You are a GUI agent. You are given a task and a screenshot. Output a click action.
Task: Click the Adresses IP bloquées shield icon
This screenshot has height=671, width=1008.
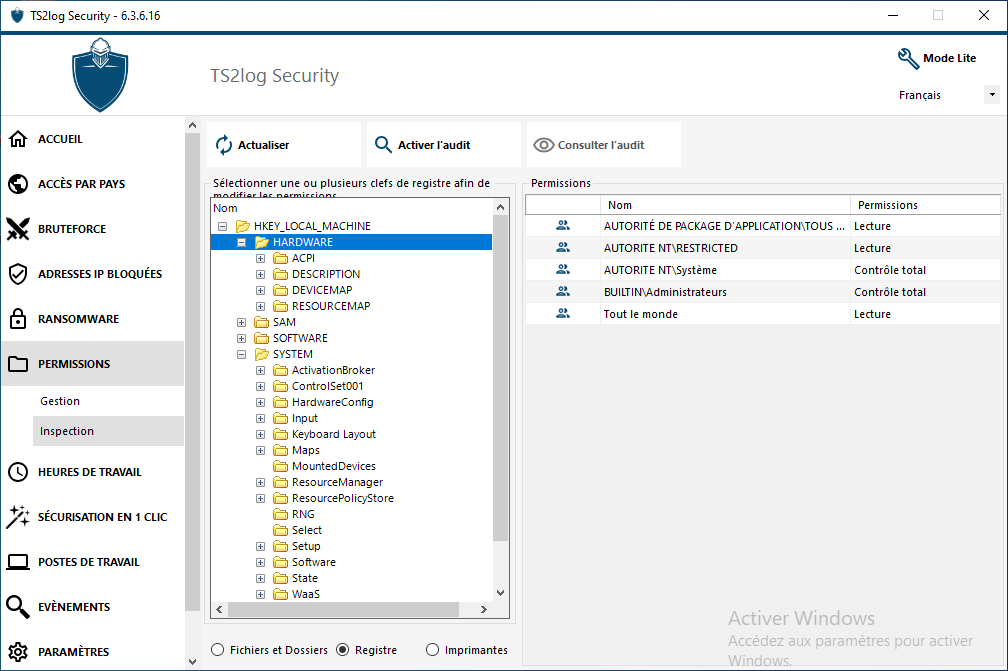(x=18, y=274)
